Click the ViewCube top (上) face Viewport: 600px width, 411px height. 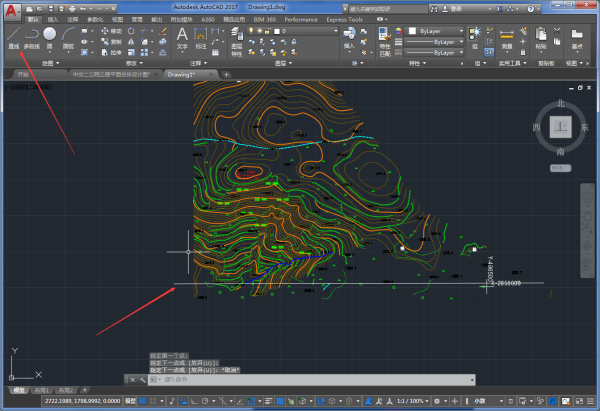click(562, 126)
